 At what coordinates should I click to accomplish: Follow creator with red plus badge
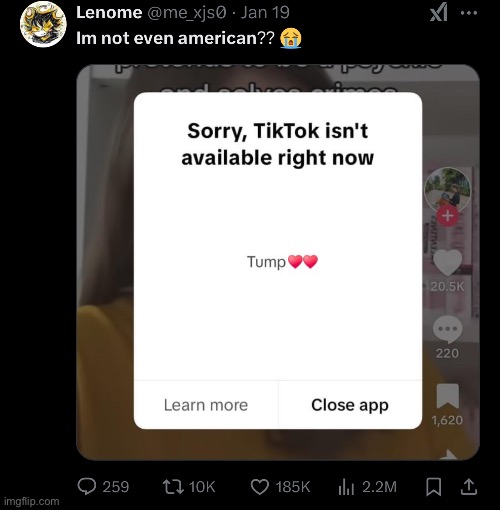click(x=447, y=216)
